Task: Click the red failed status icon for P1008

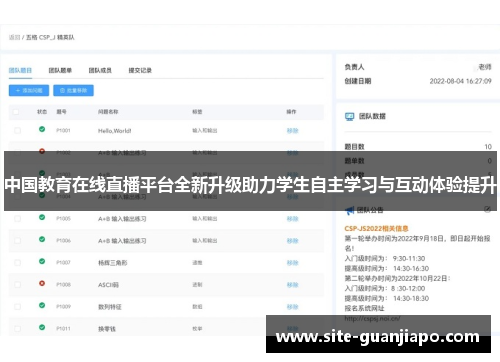Action: [x=42, y=283]
